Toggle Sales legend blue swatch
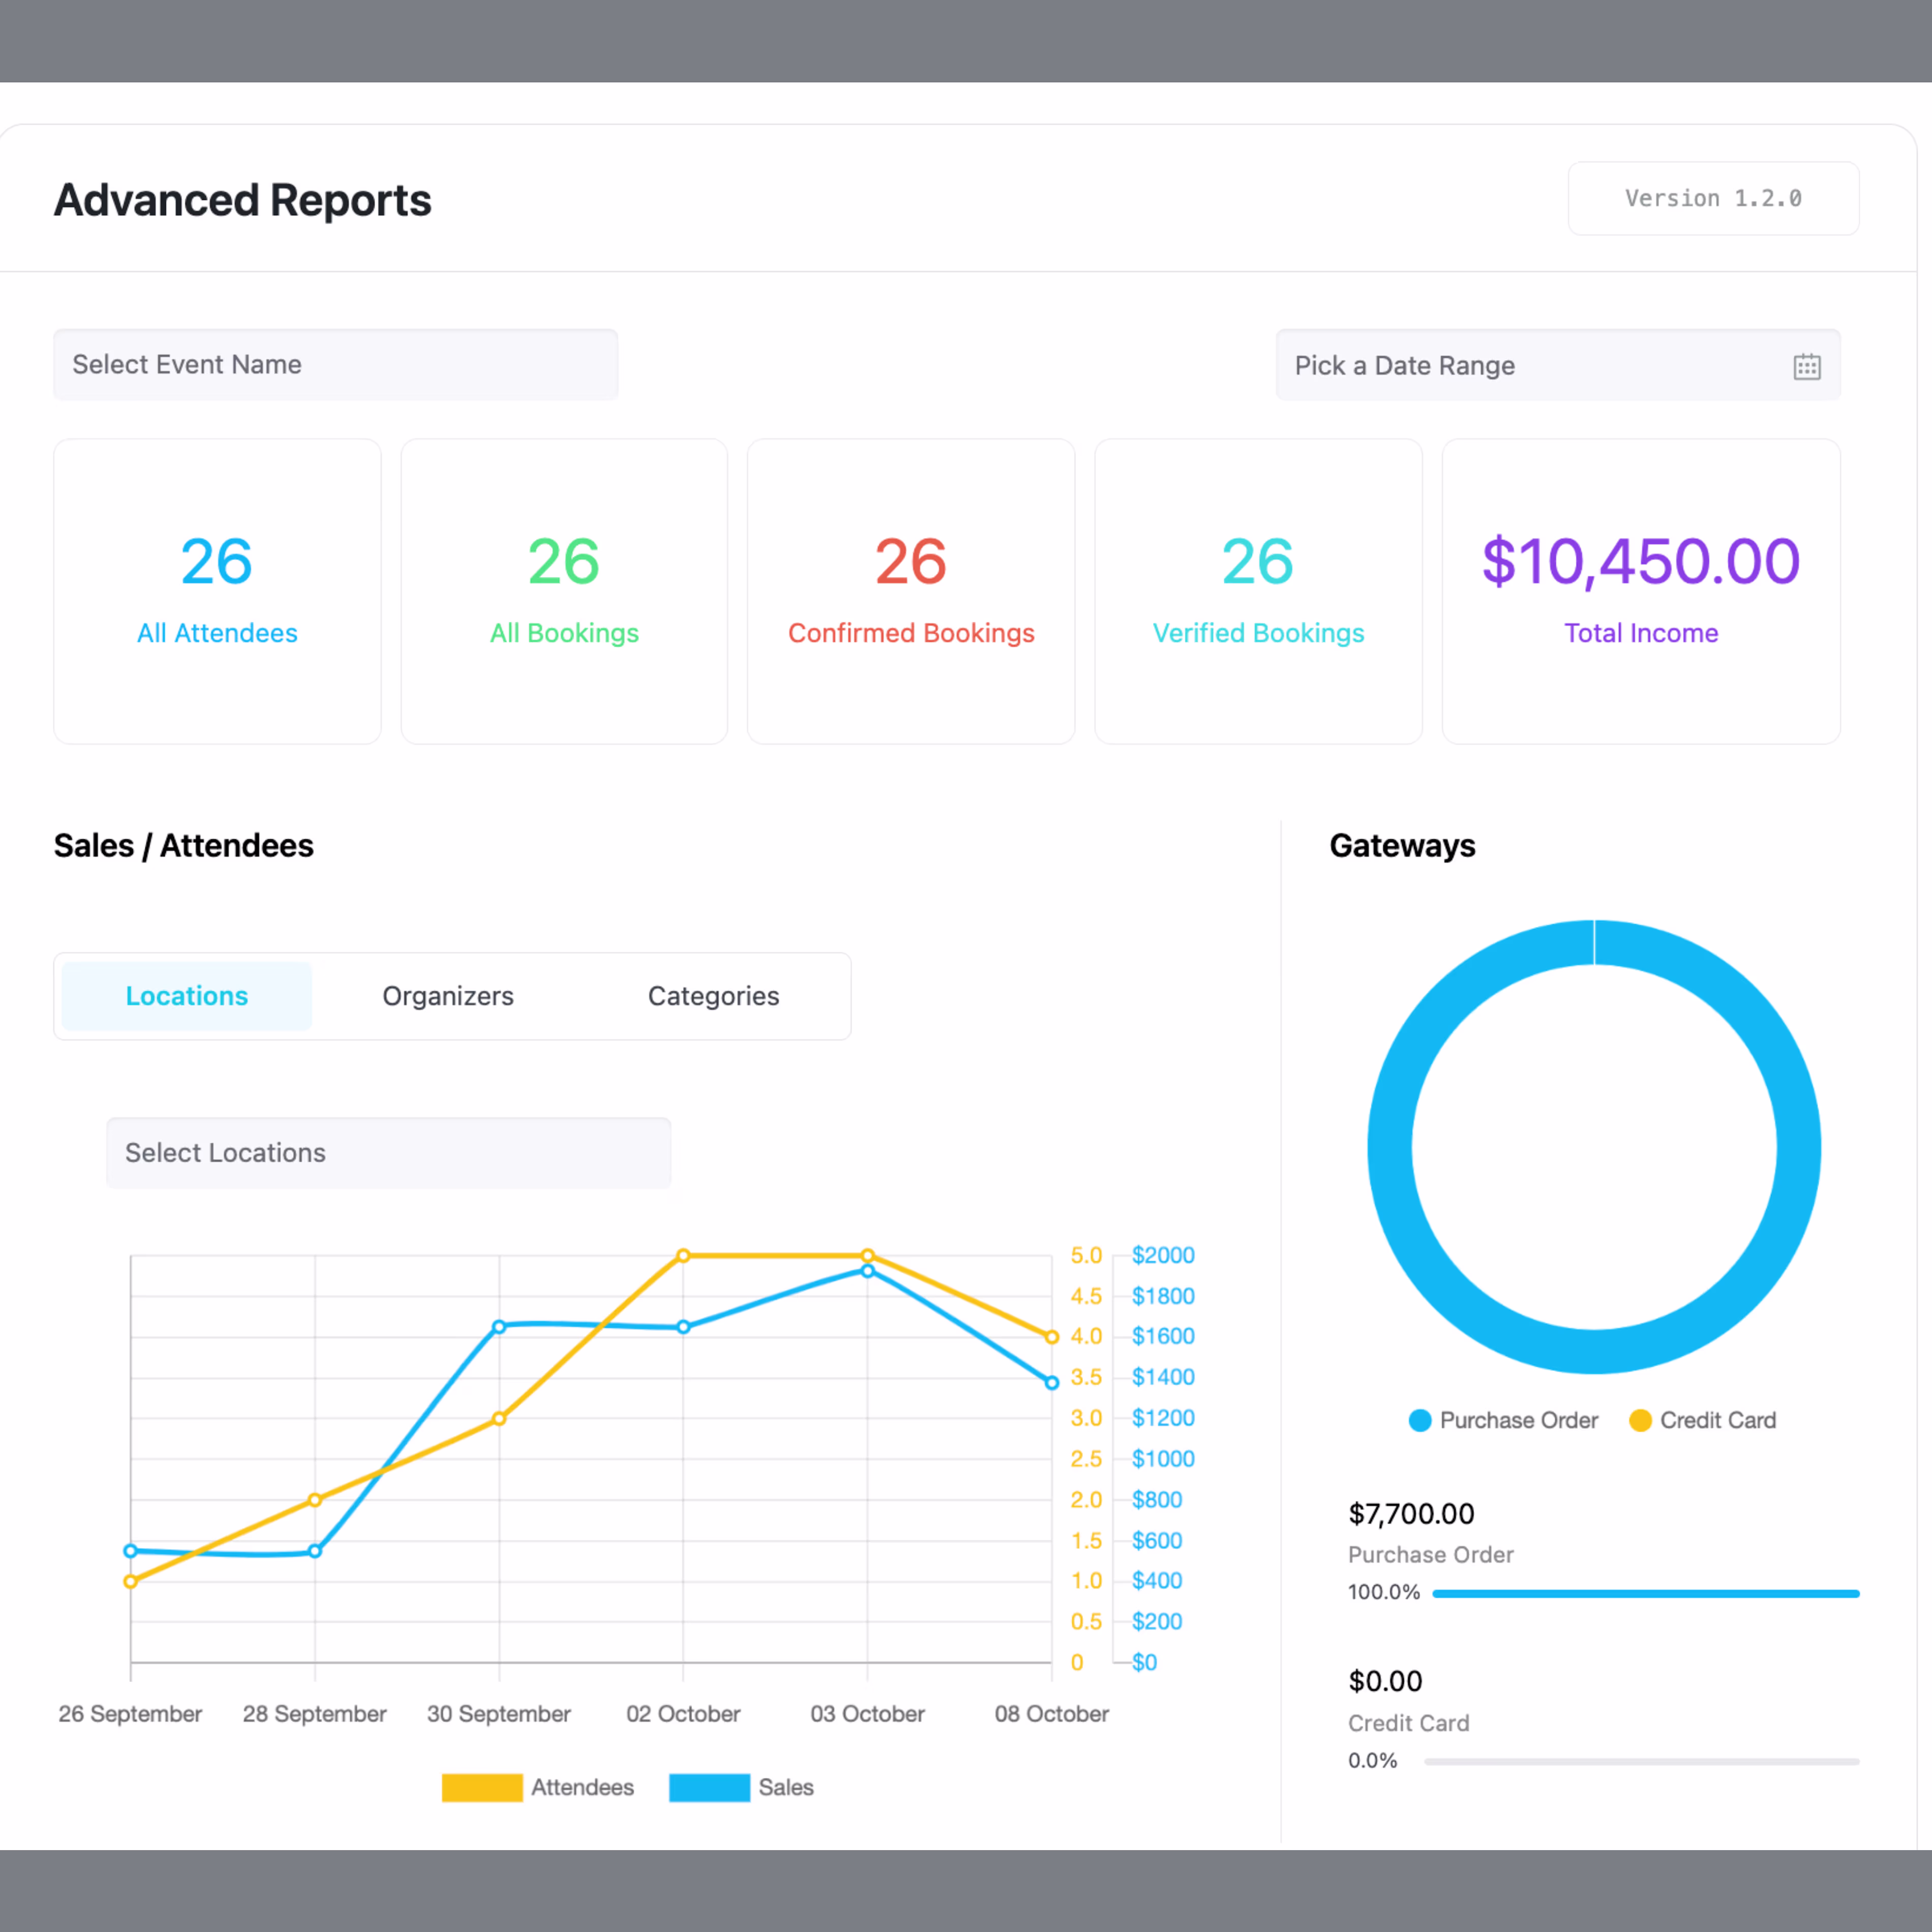This screenshot has height=1932, width=1932. click(709, 1787)
